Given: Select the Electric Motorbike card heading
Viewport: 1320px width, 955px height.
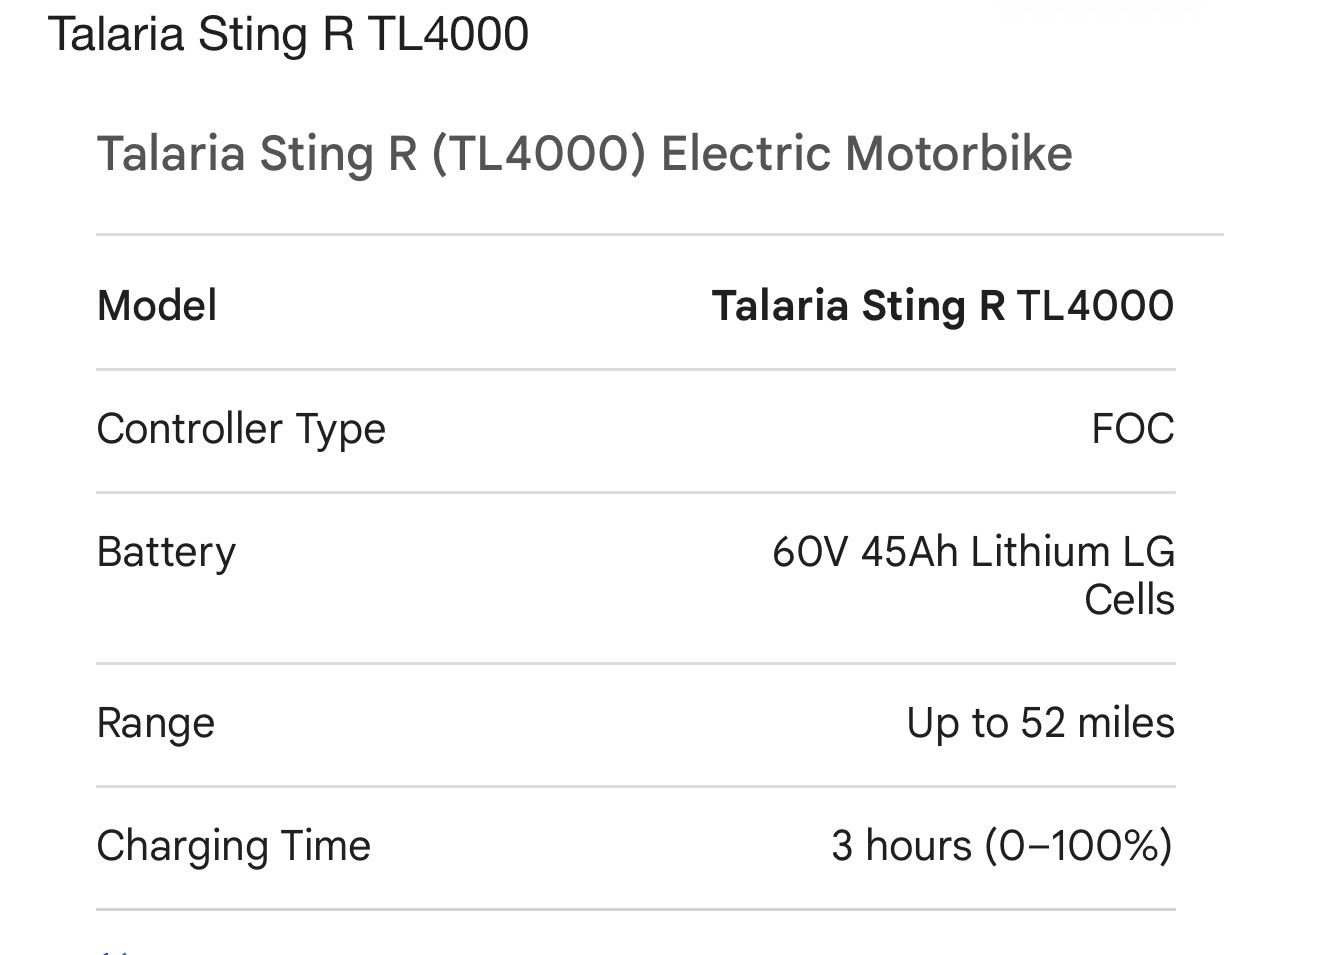Looking at the screenshot, I should (x=584, y=155).
